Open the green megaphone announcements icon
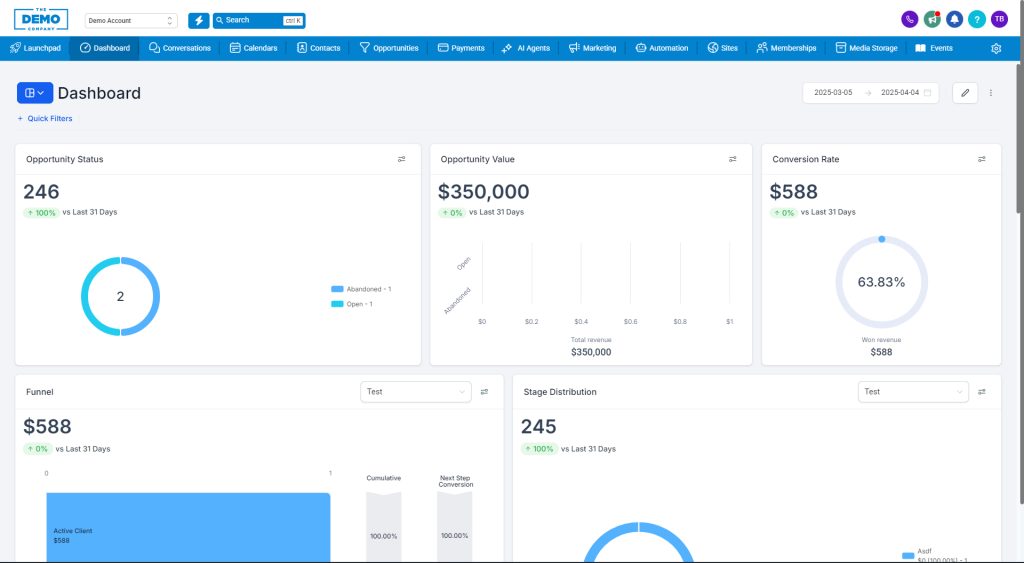1024x563 pixels. click(932, 20)
